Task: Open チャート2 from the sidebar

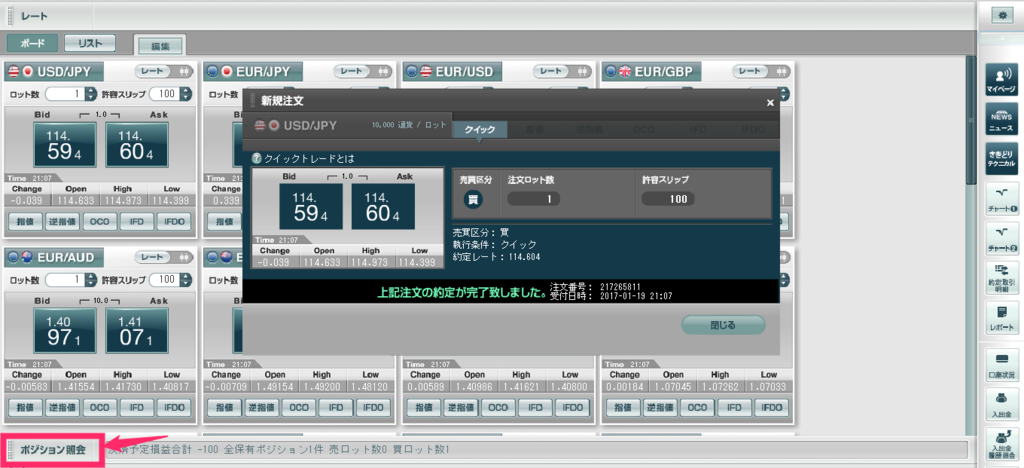Action: pos(1001,238)
